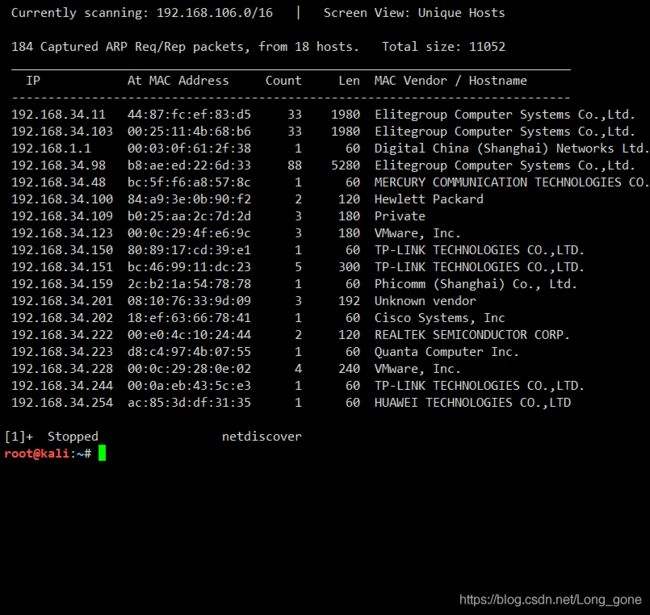
Task: Click IP address 192.168.34.11
Action: pyautogui.click(x=58, y=114)
